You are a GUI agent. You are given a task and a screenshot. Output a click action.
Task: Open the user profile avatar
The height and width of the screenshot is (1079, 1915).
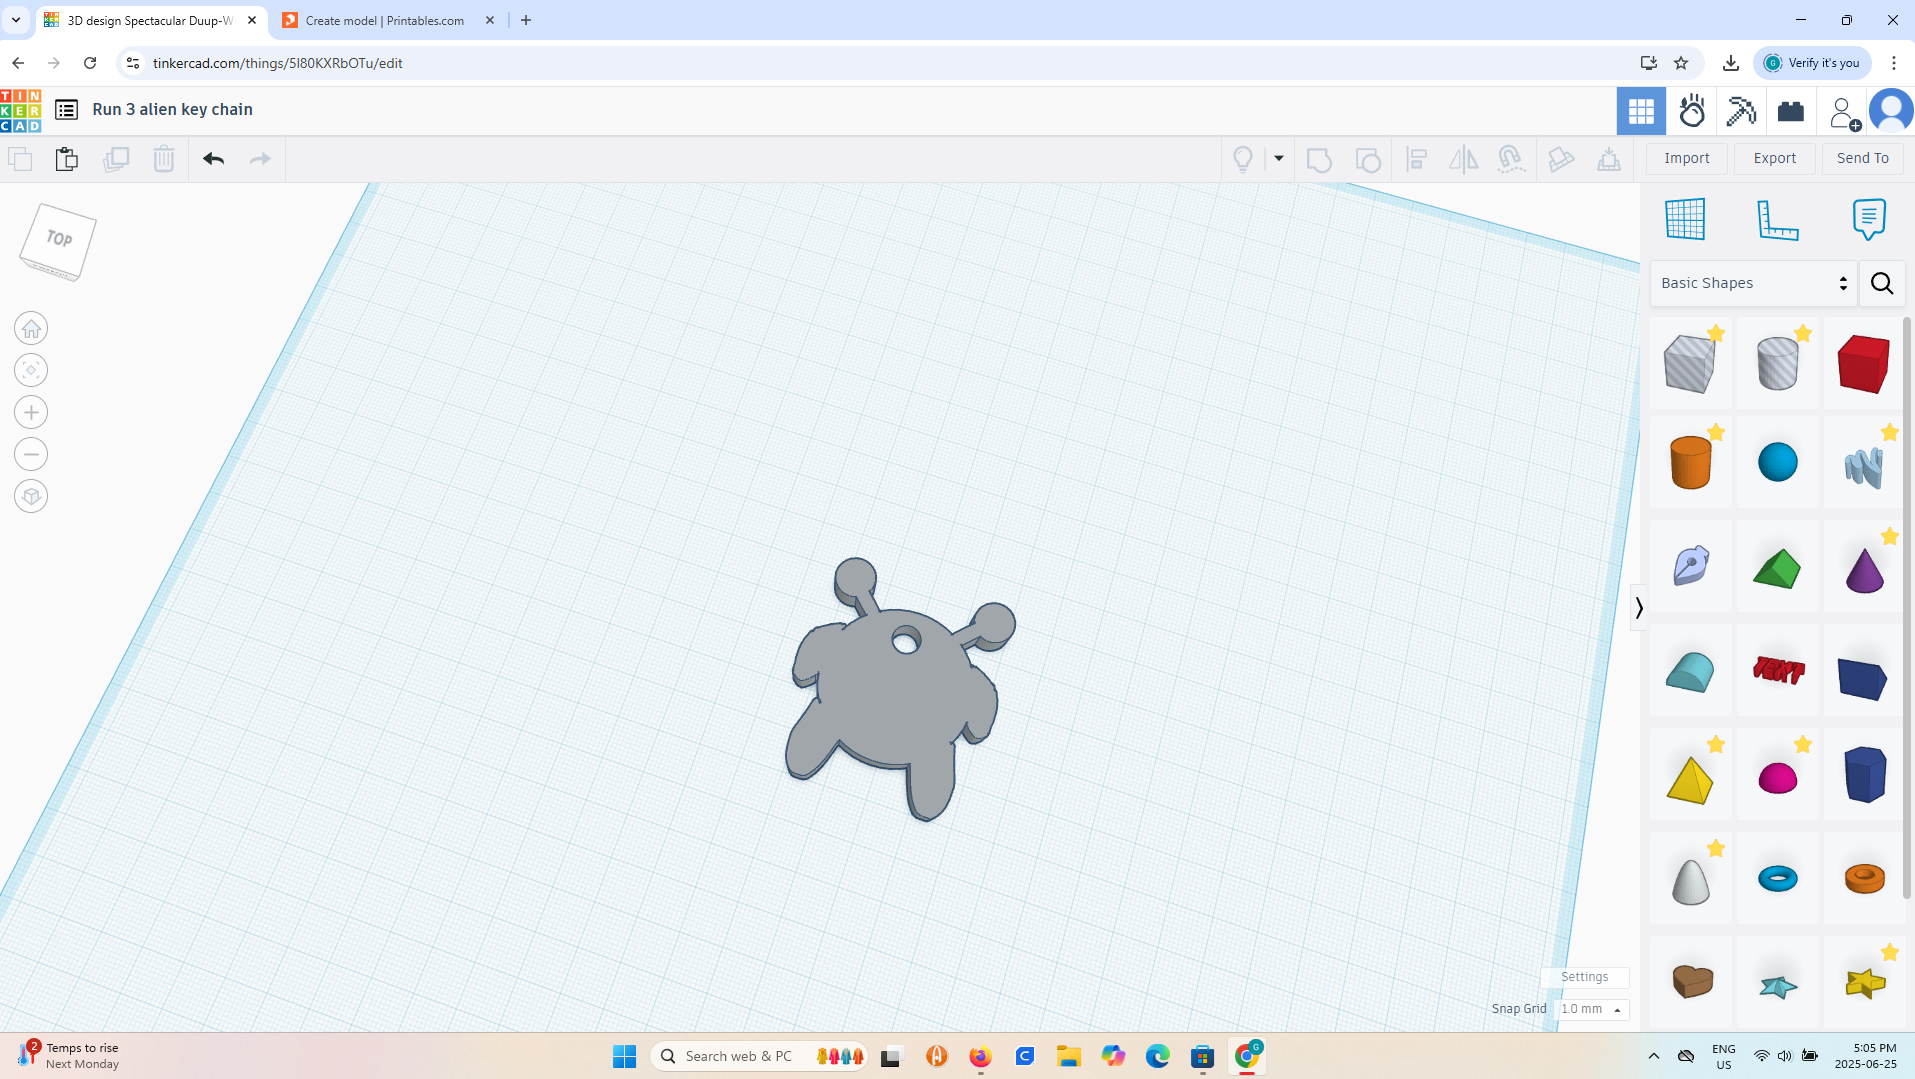click(x=1891, y=111)
